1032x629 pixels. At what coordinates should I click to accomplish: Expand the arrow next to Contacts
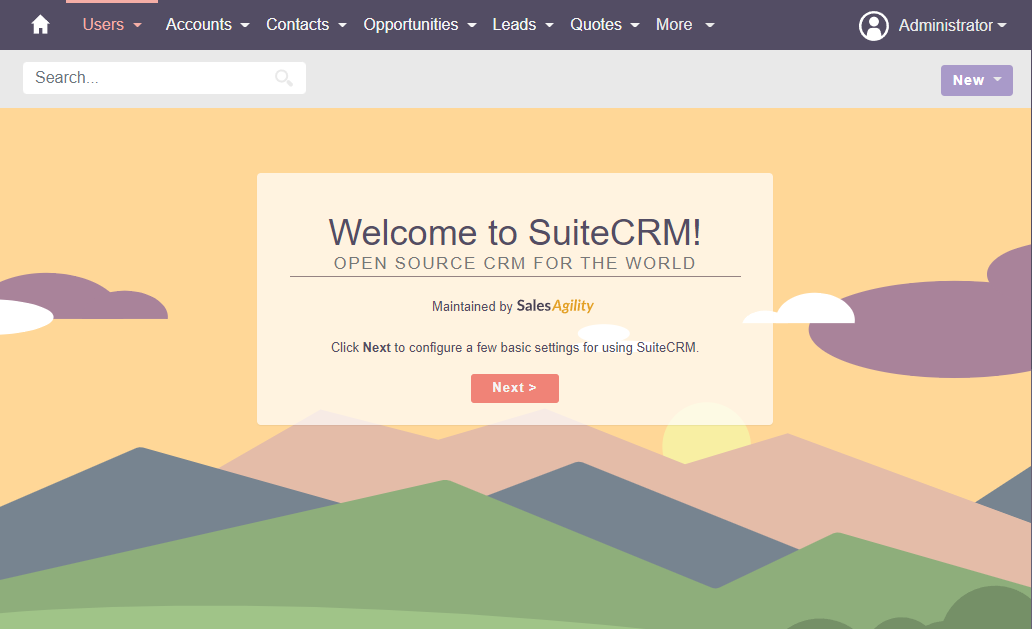tap(343, 26)
